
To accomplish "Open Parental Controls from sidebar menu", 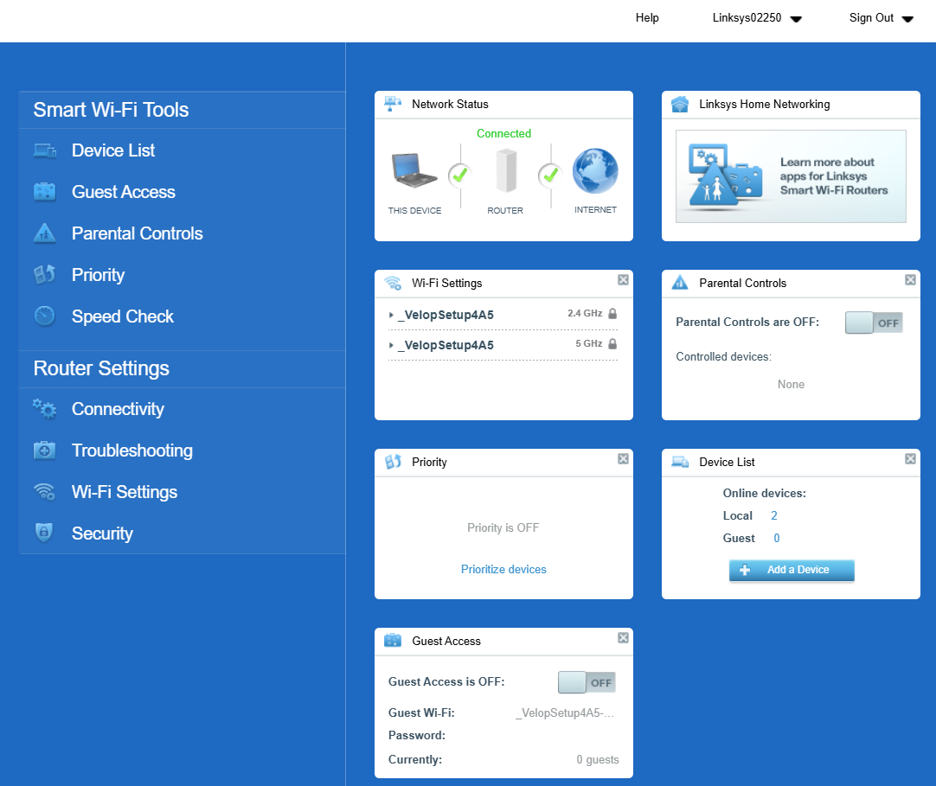I will pos(137,233).
